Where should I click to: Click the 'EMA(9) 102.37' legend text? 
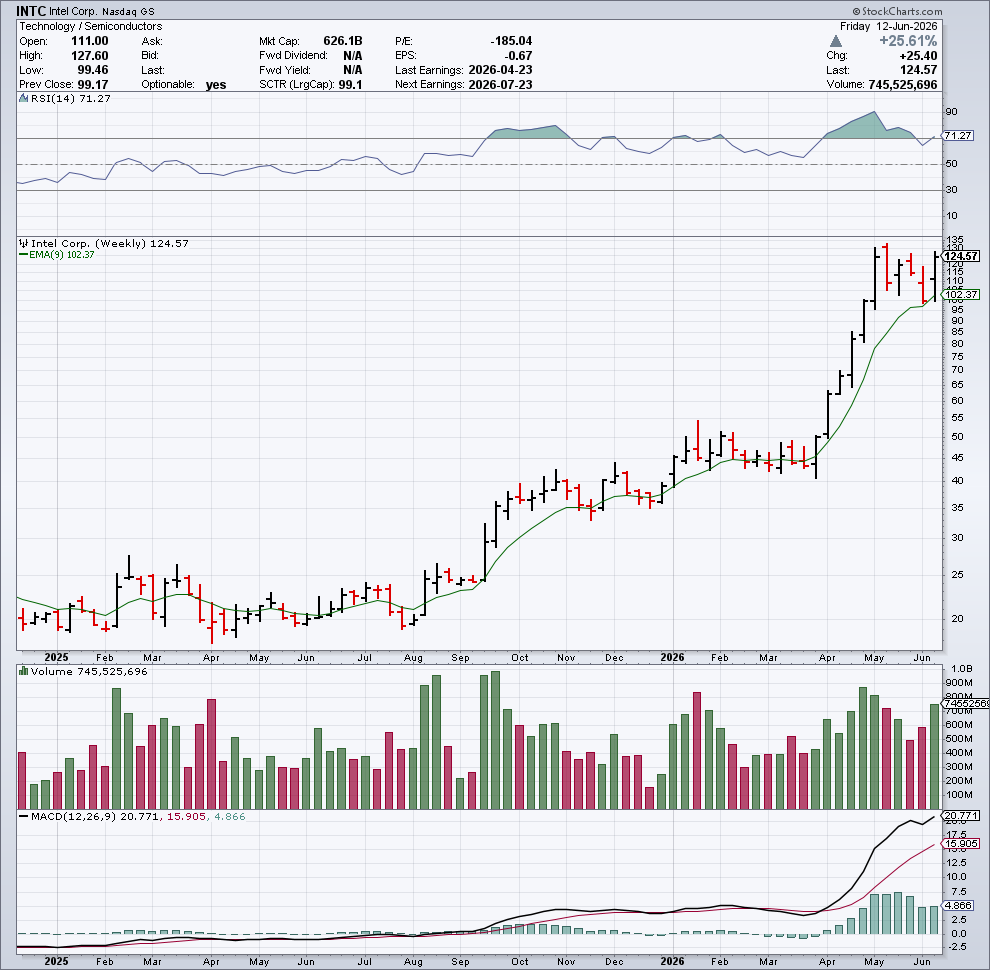[62, 254]
